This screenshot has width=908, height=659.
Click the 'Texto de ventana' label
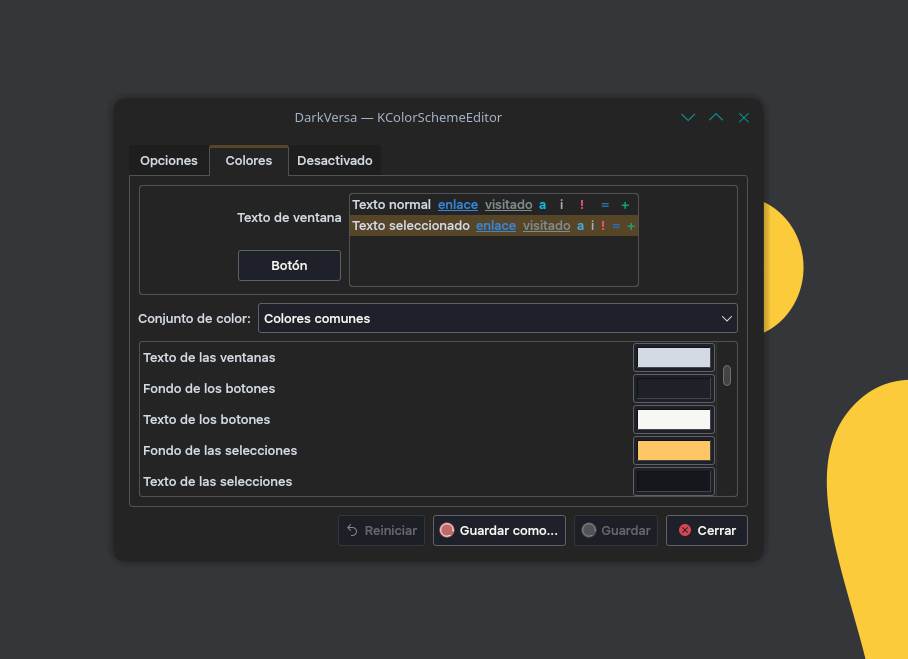pos(289,218)
